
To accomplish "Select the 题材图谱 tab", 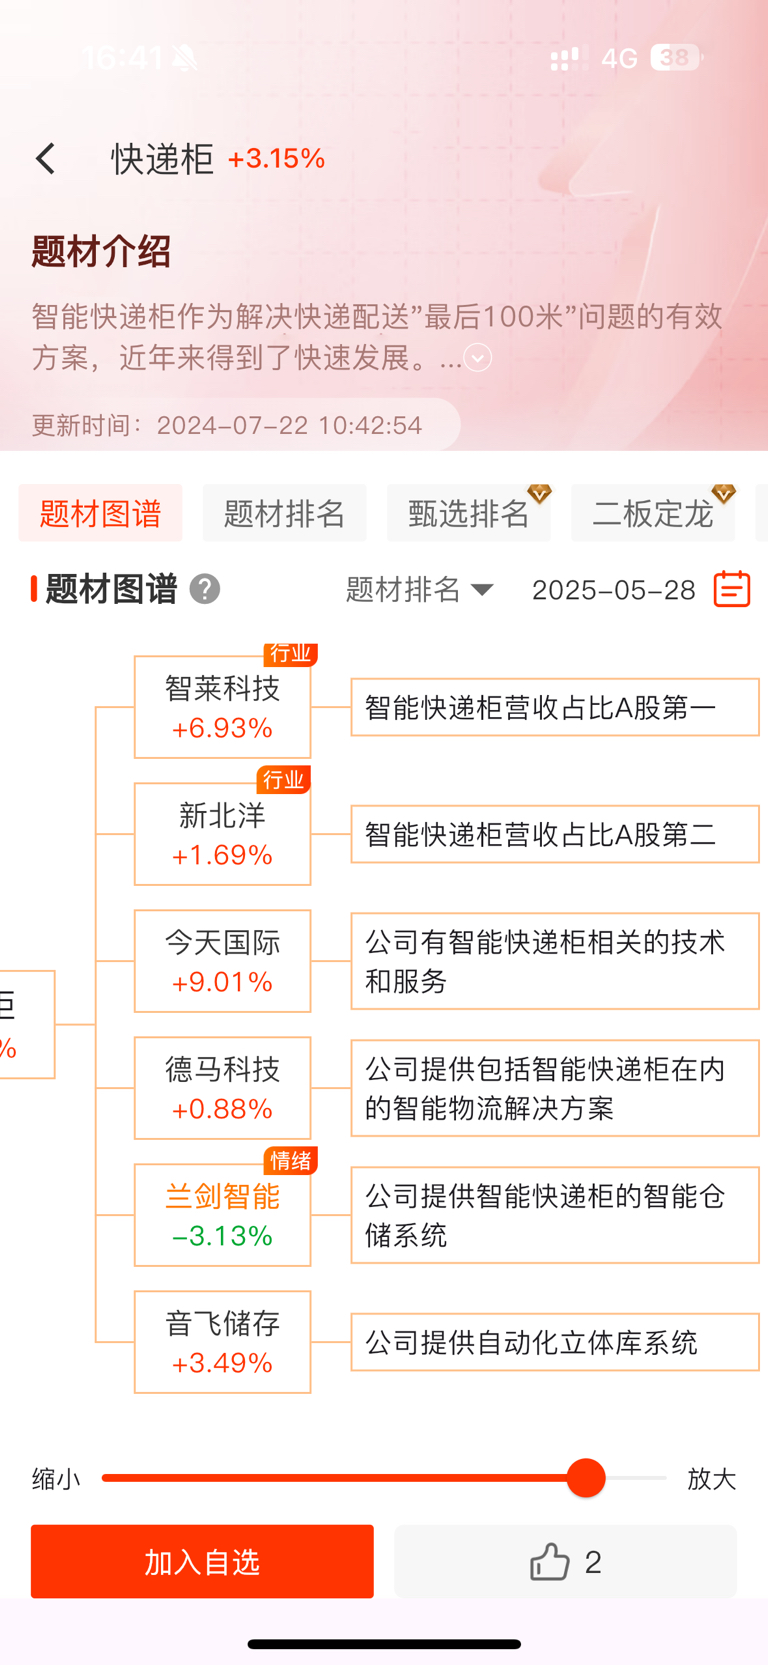I will pyautogui.click(x=100, y=513).
